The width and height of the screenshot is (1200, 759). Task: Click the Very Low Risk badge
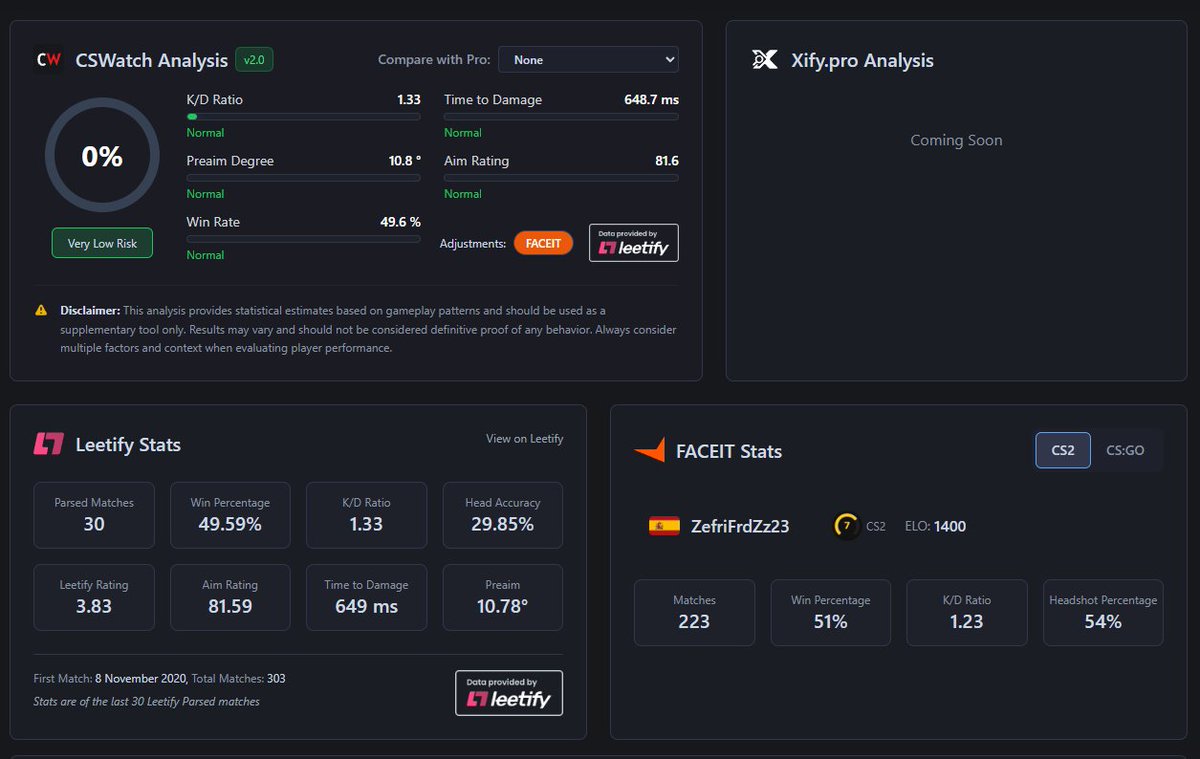click(x=102, y=243)
